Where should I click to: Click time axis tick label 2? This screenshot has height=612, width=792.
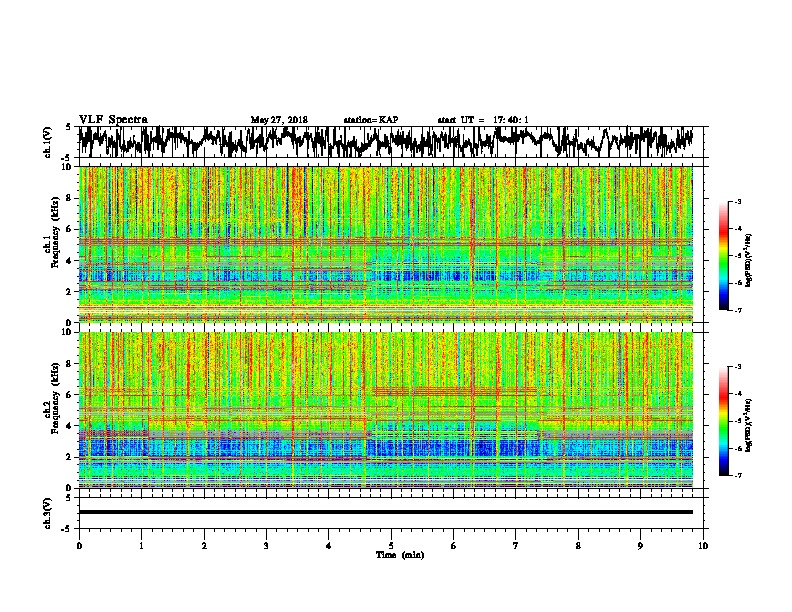coord(204,546)
